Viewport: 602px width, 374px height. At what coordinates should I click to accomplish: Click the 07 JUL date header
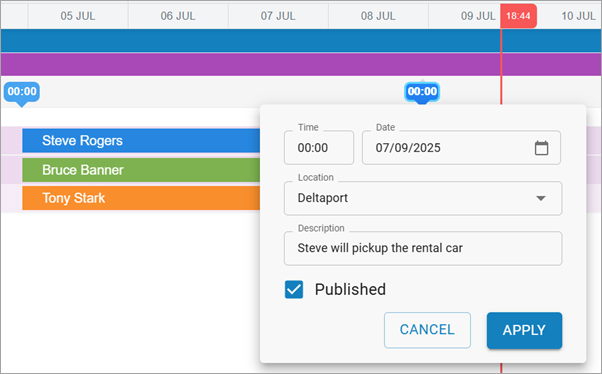point(278,16)
